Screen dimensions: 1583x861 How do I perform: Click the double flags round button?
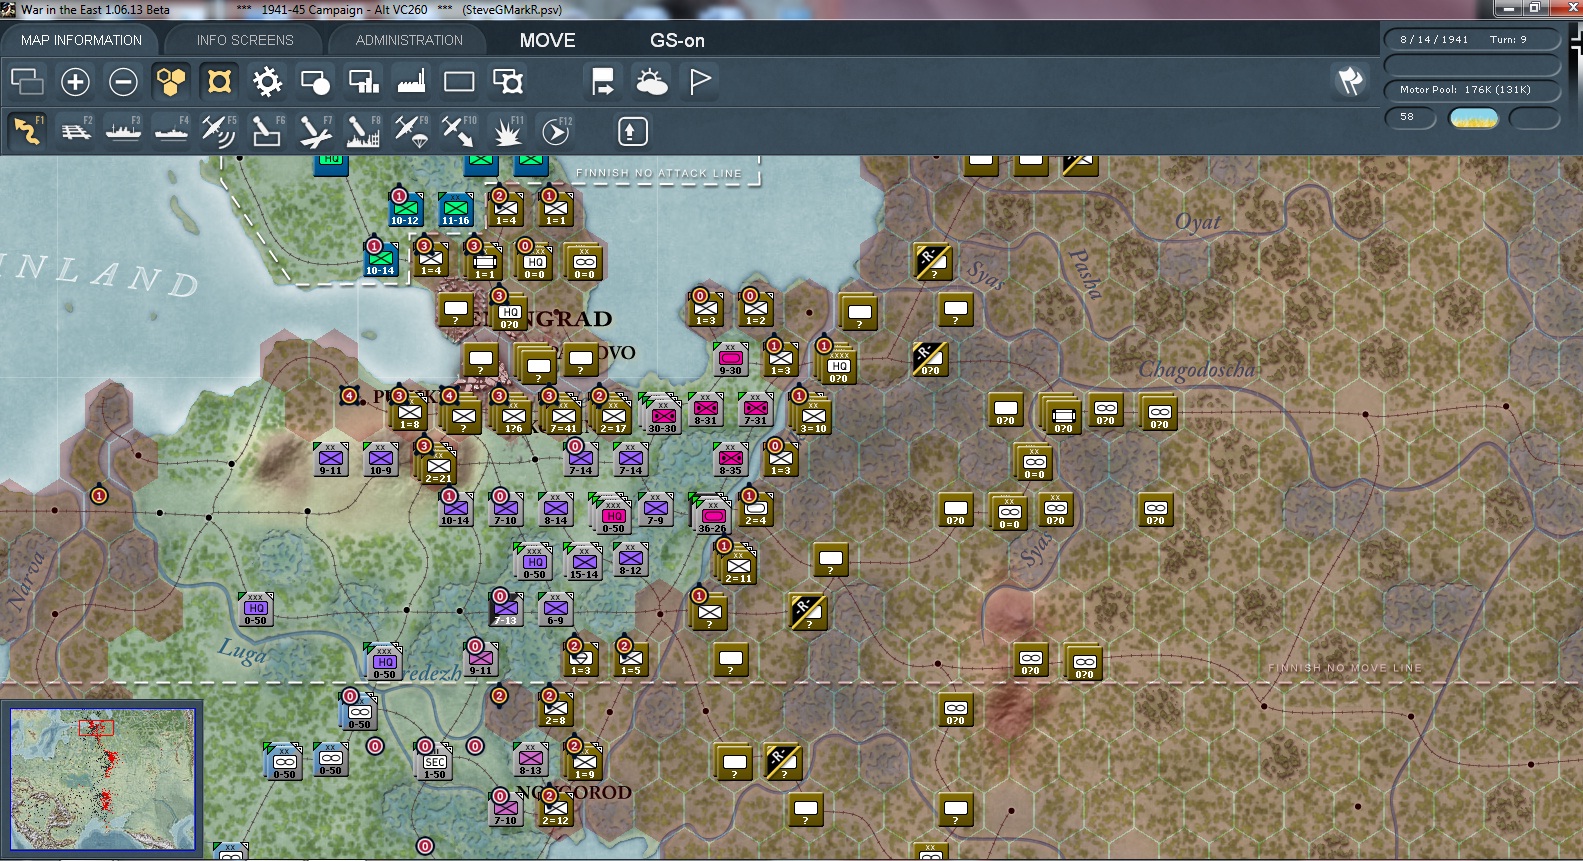1351,81
